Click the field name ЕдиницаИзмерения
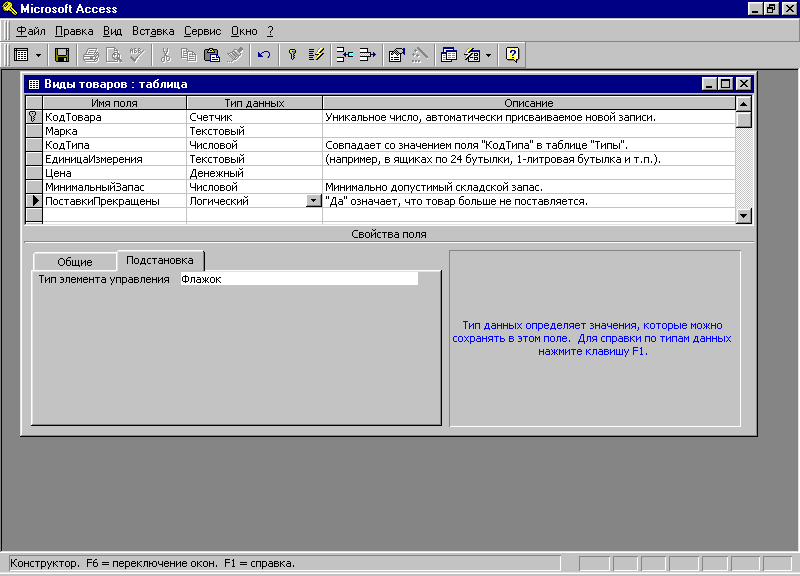The width and height of the screenshot is (800, 576). tap(115, 159)
